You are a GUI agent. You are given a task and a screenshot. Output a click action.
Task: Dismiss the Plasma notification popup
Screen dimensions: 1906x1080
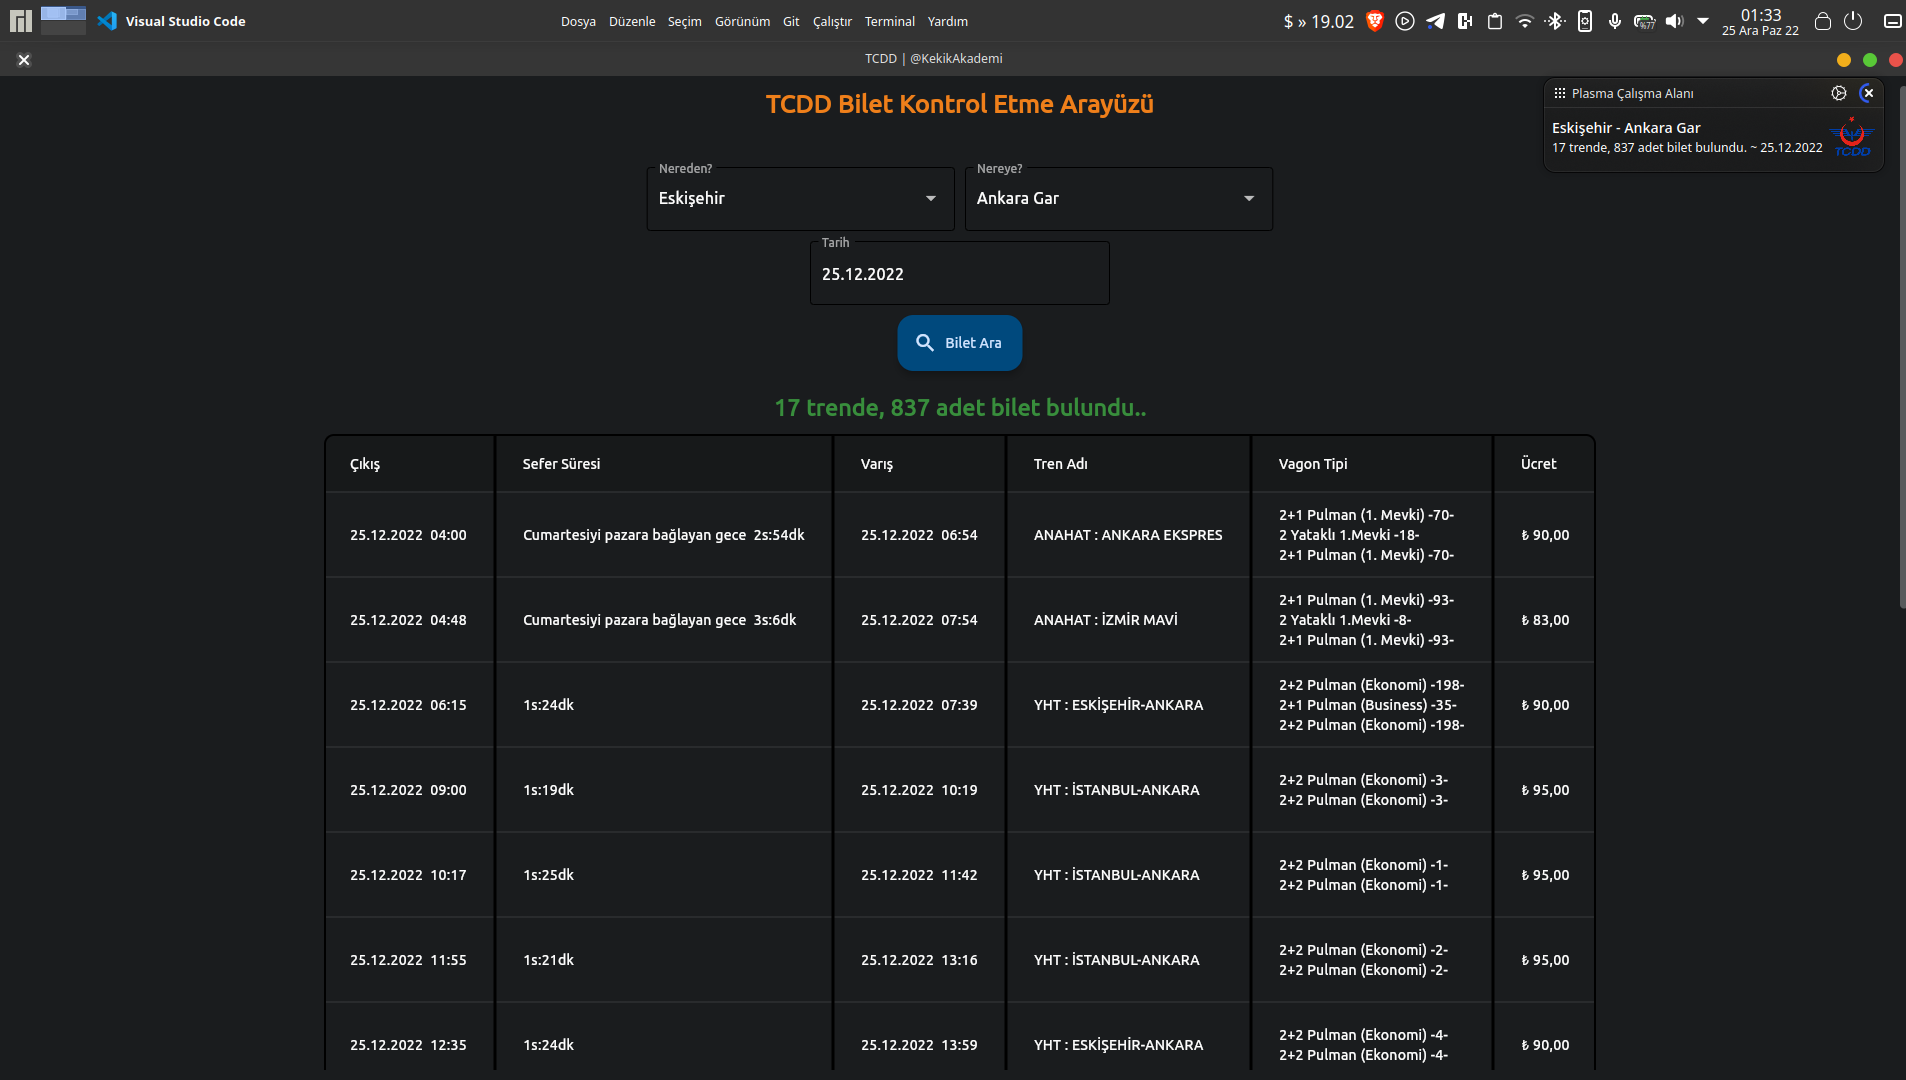pyautogui.click(x=1867, y=93)
